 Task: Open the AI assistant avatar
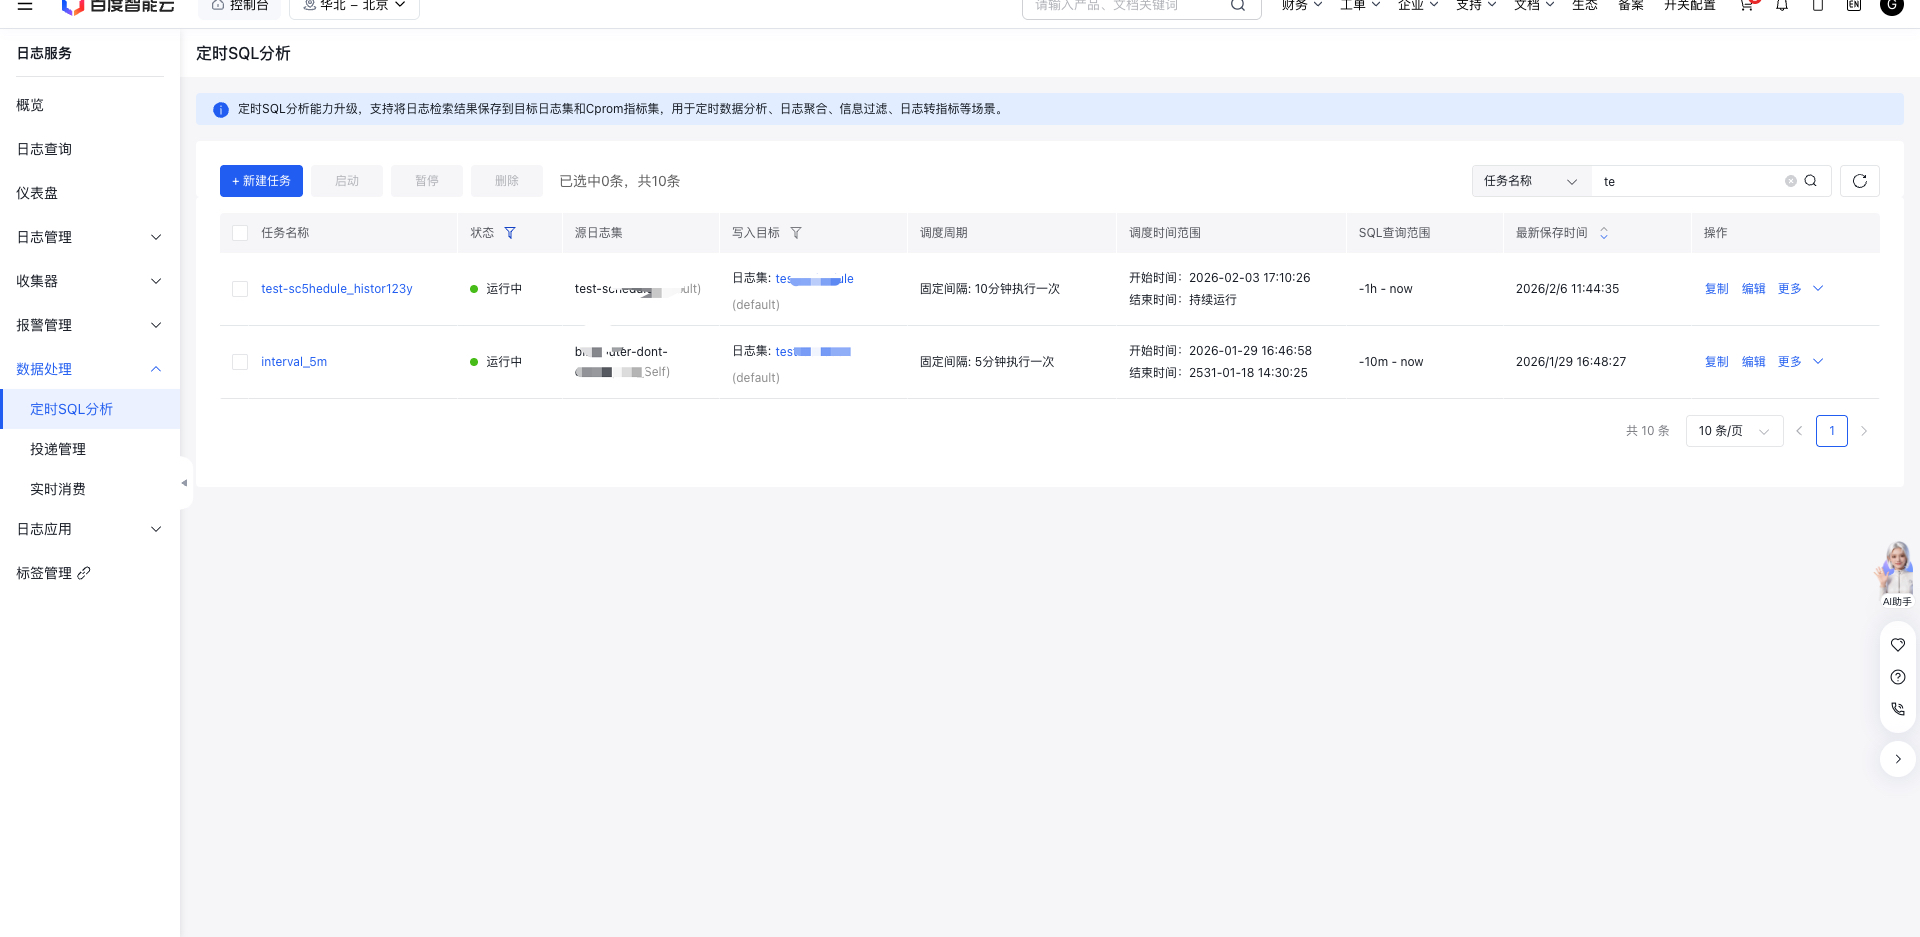[1896, 574]
